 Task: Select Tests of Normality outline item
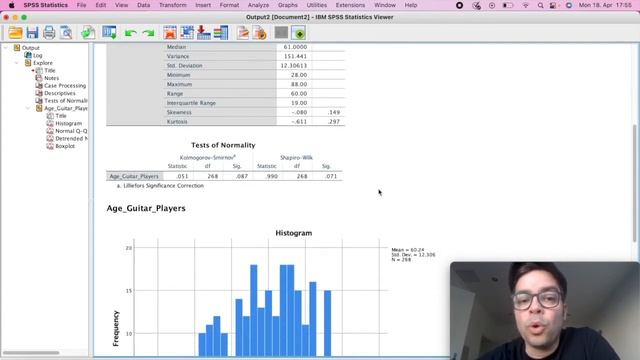tap(66, 101)
